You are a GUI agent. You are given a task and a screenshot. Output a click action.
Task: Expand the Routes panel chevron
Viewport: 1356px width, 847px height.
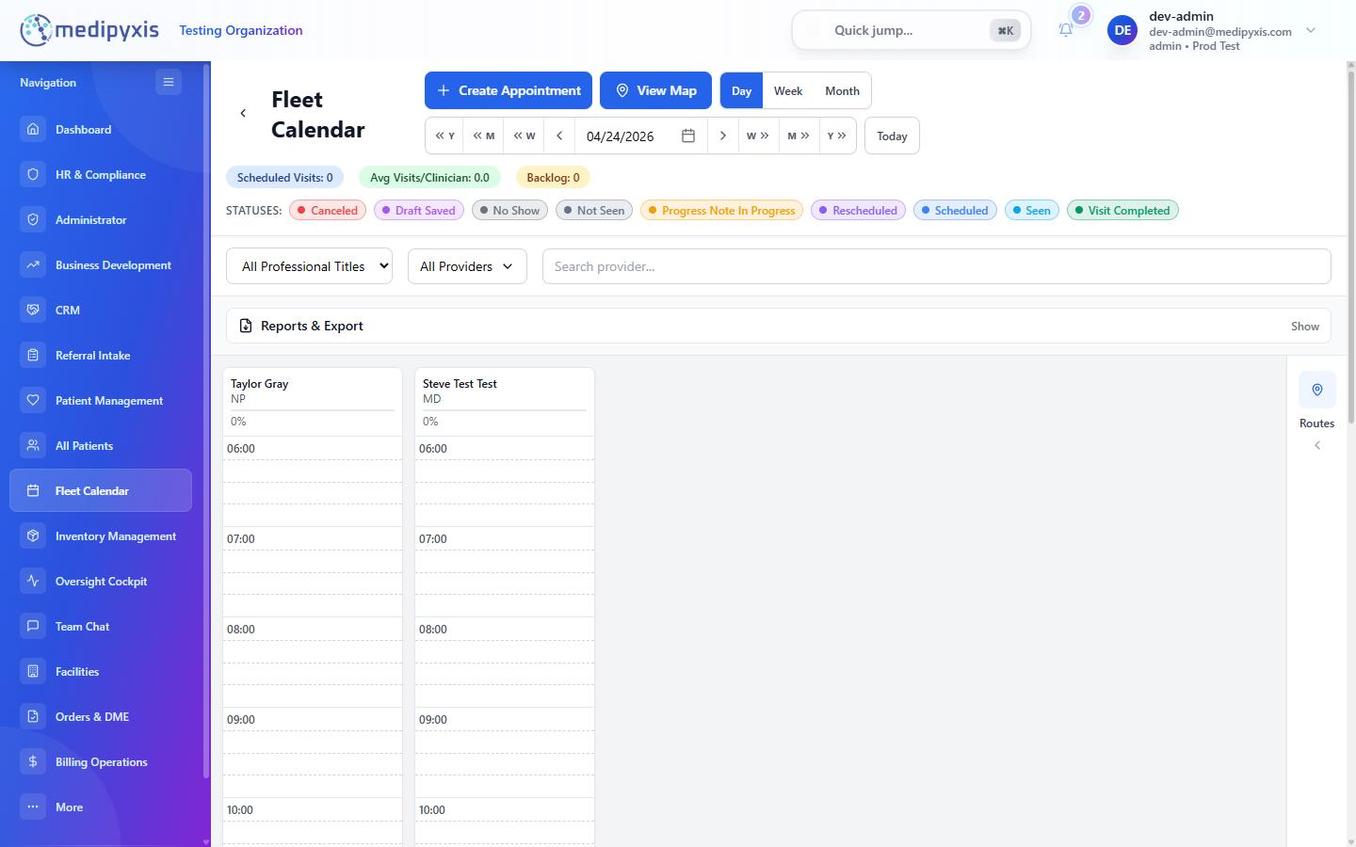(x=1317, y=445)
